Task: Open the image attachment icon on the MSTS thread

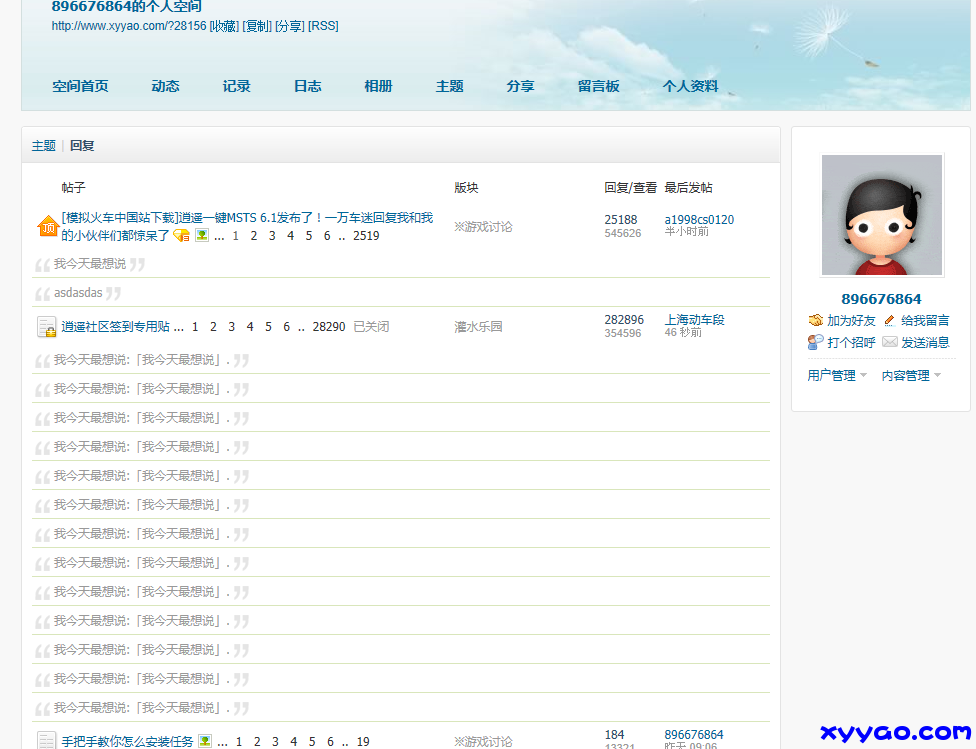Action: (202, 236)
